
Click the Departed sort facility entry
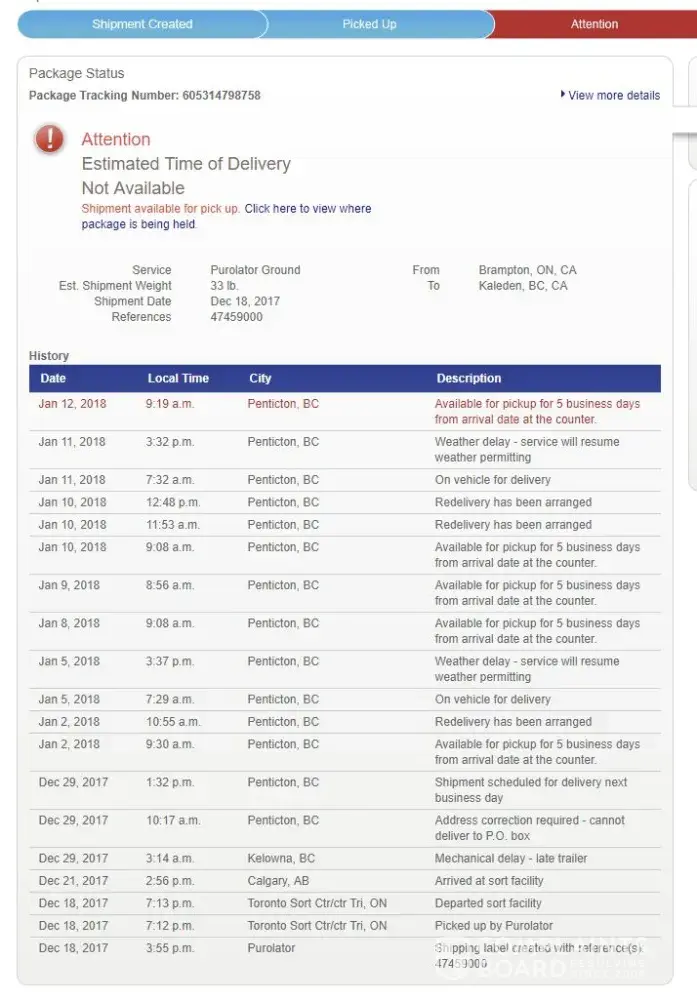click(488, 904)
